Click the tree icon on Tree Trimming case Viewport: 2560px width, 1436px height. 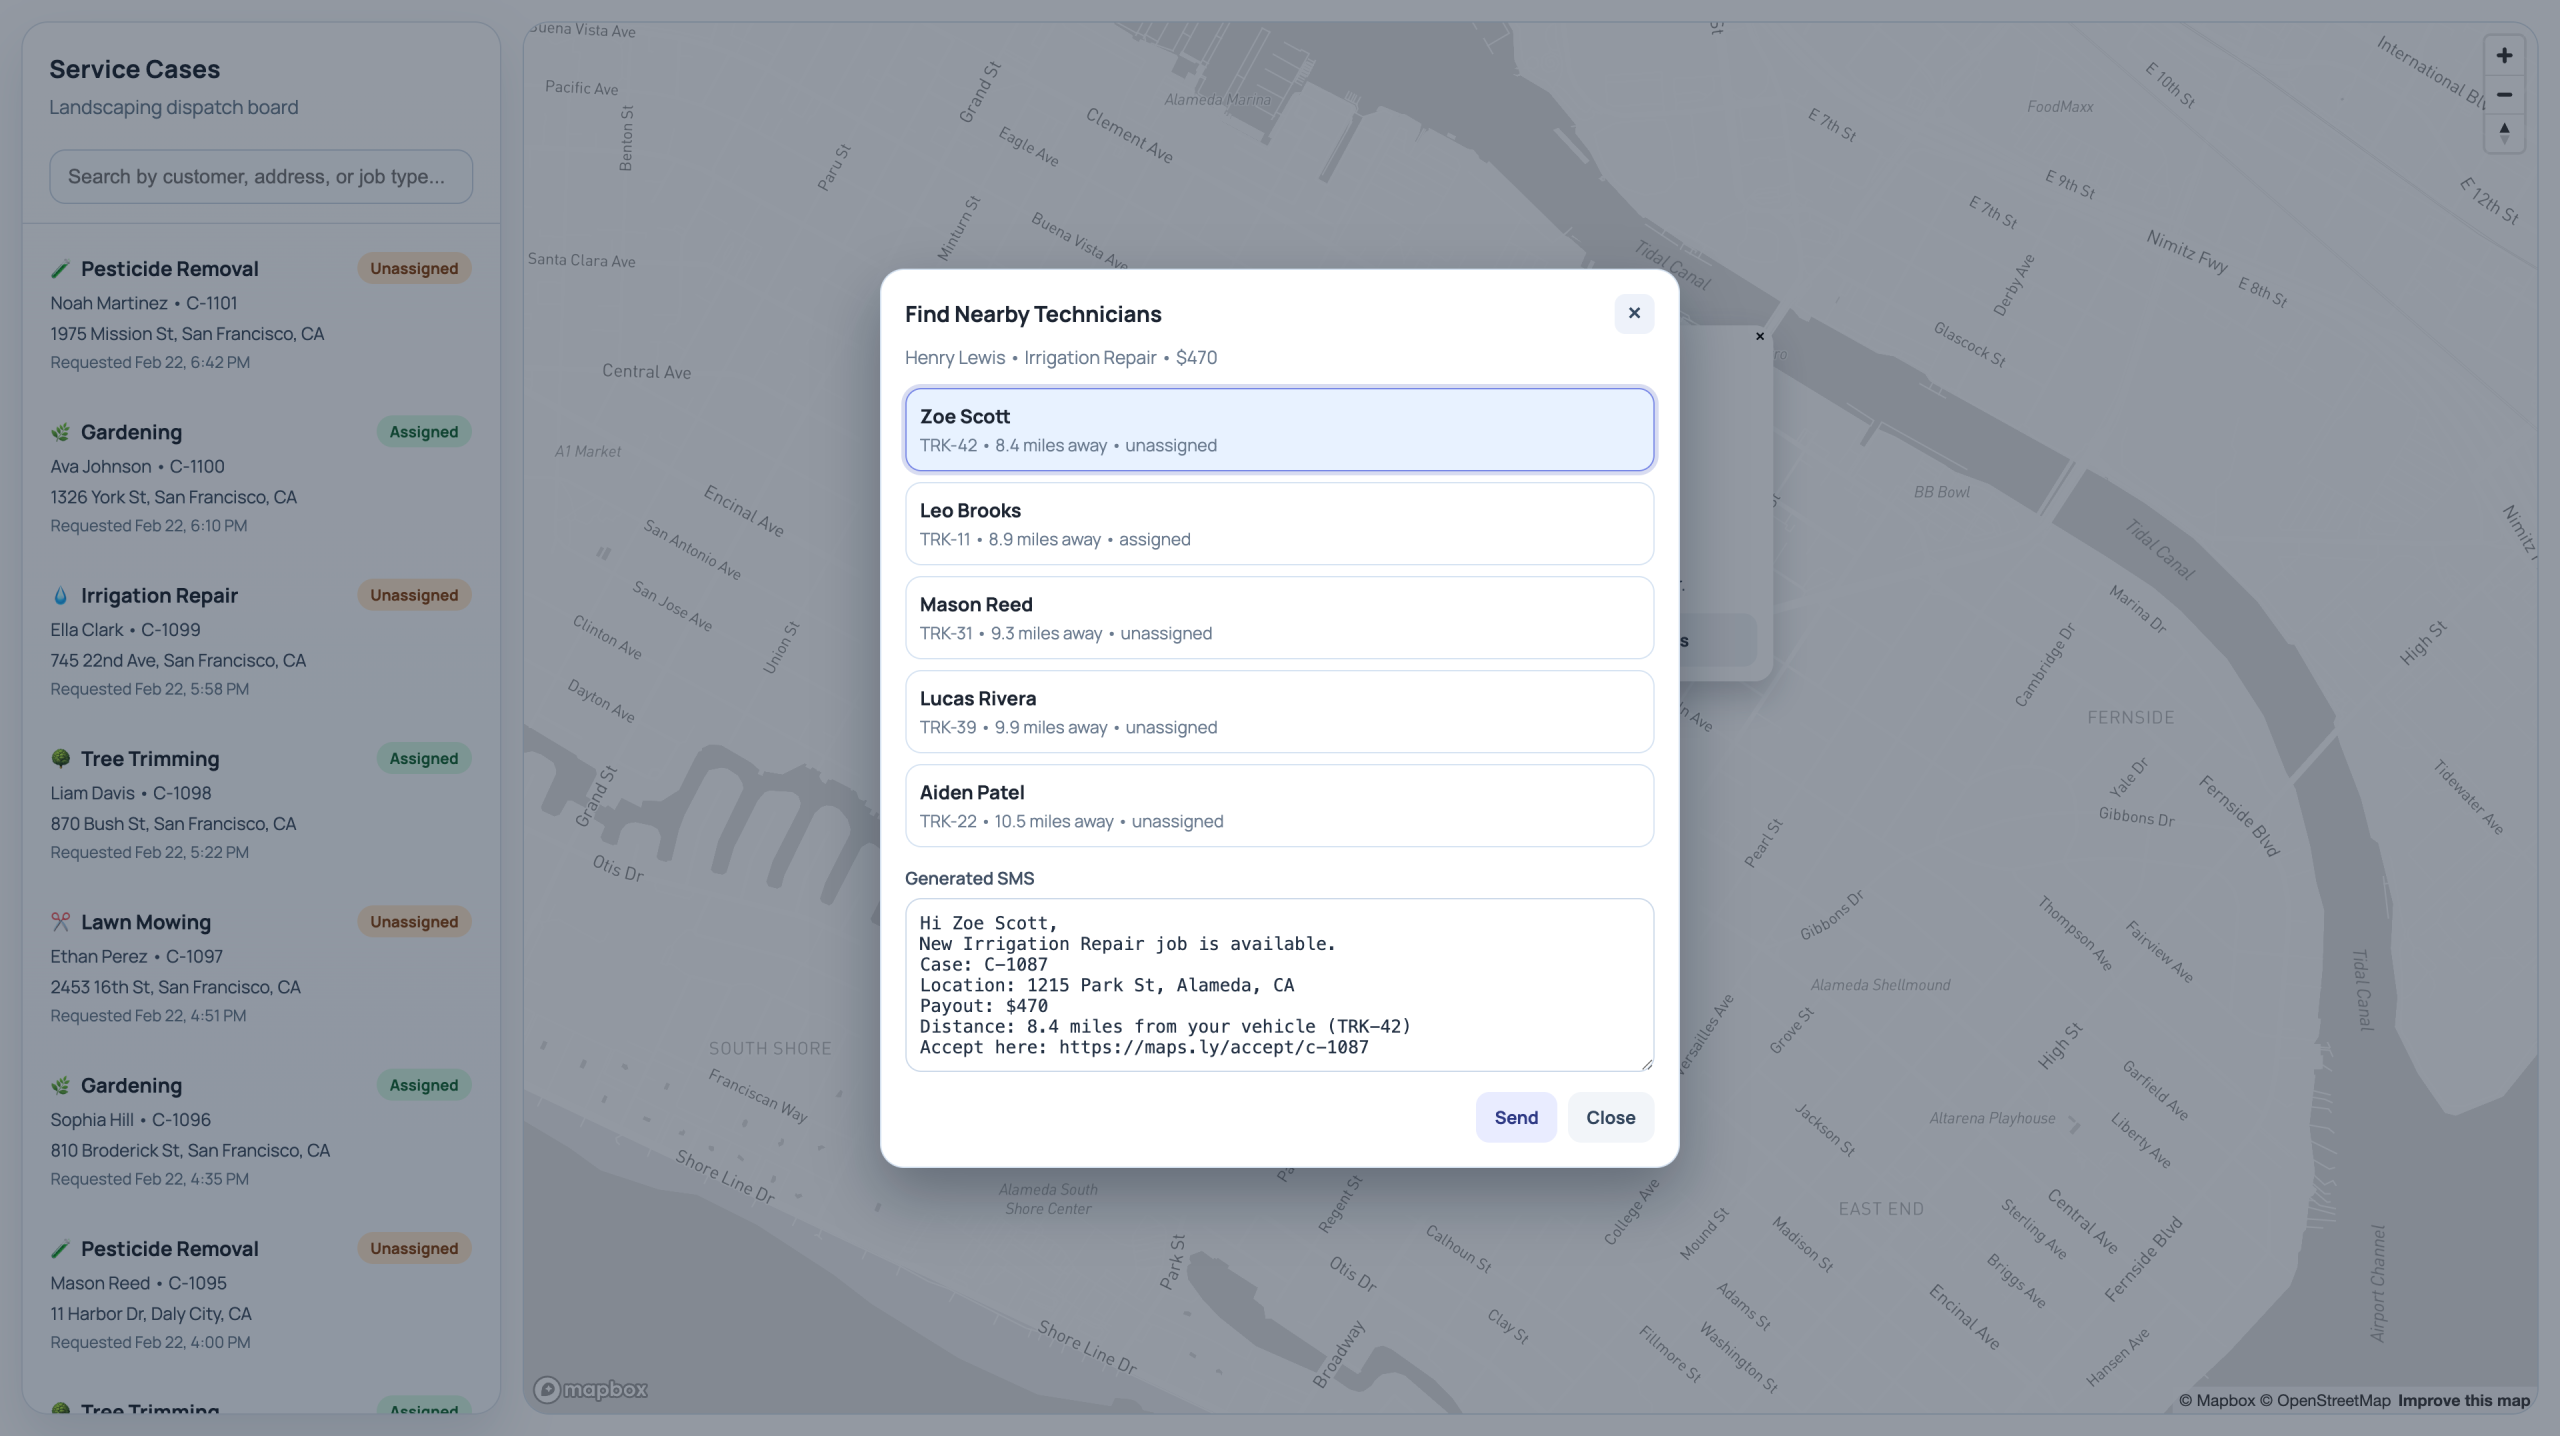tap(61, 759)
